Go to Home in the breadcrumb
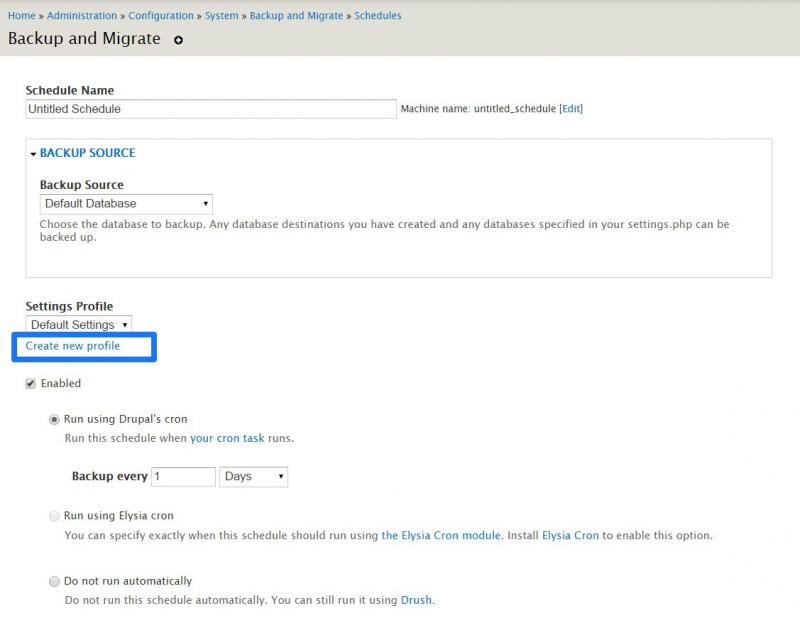The height and width of the screenshot is (623, 800). pyautogui.click(x=21, y=16)
